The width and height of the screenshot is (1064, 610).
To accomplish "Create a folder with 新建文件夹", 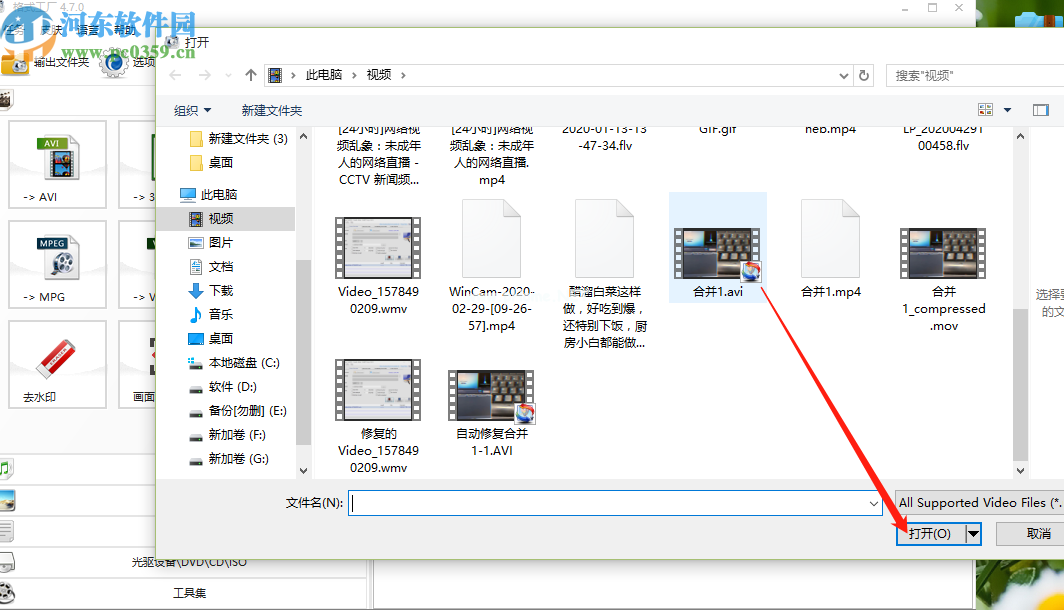I will point(271,110).
